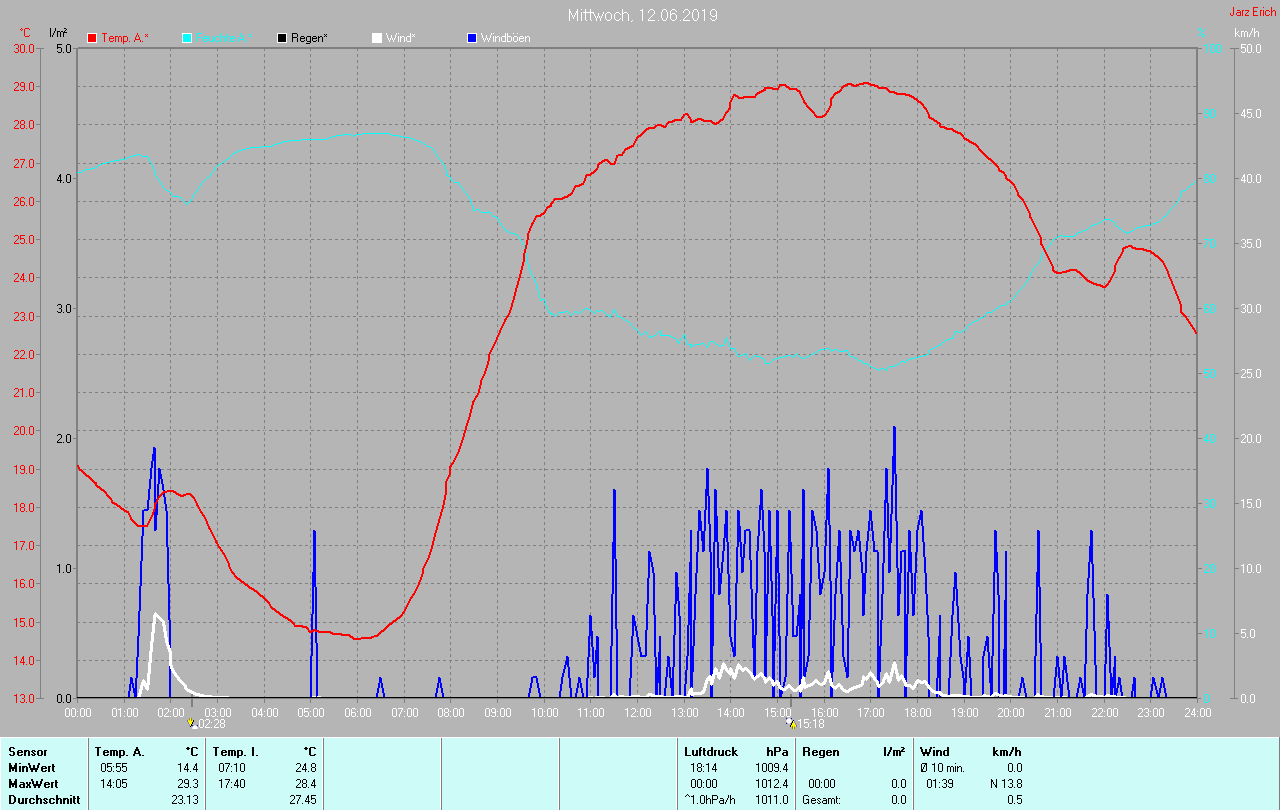This screenshot has width=1280, height=810.
Task: Click the MinWert row label
Action: (31, 767)
